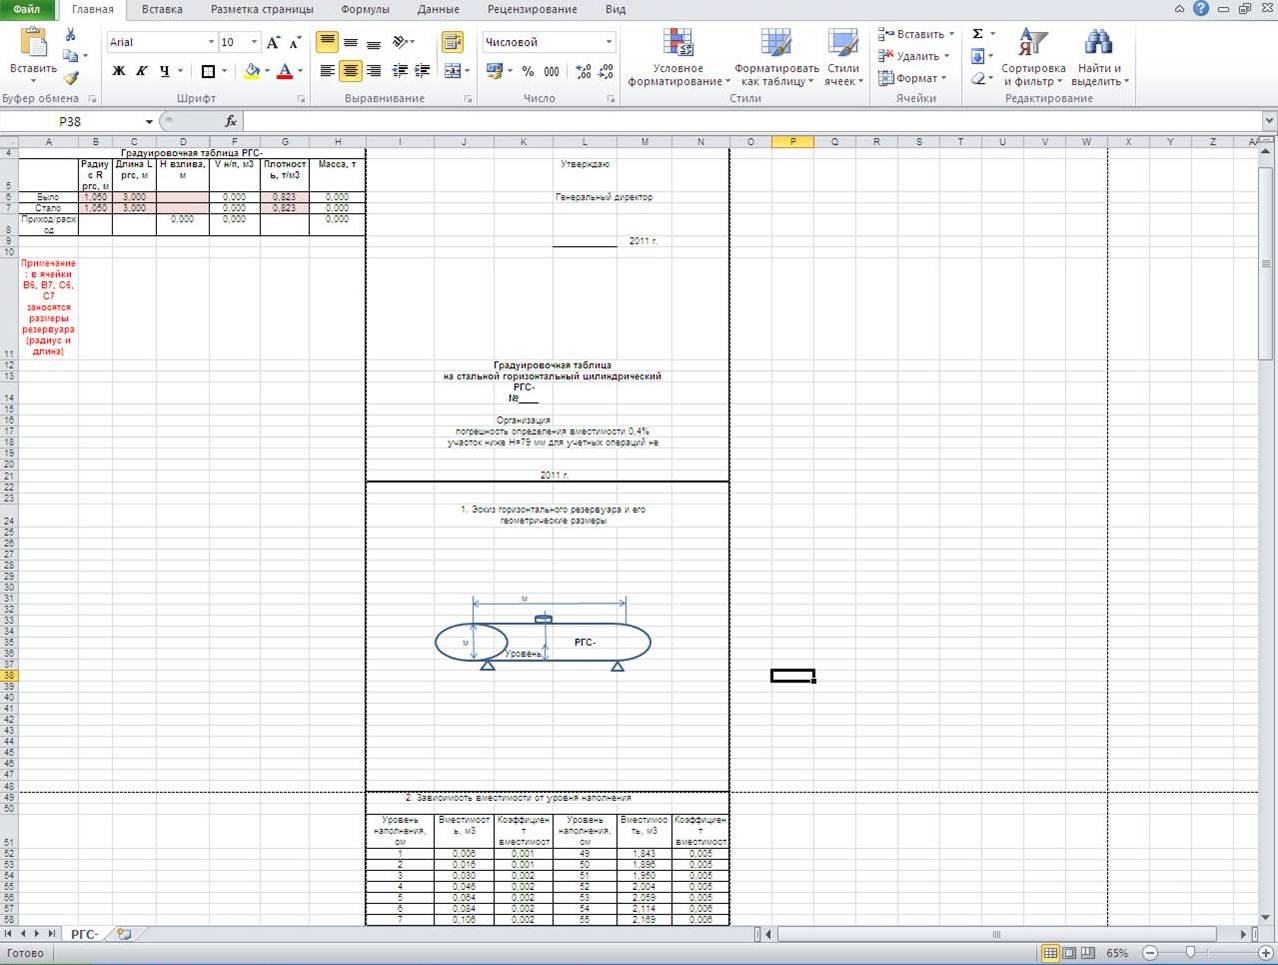Open the Arial font name dropdown
The height and width of the screenshot is (965, 1278).
point(211,42)
